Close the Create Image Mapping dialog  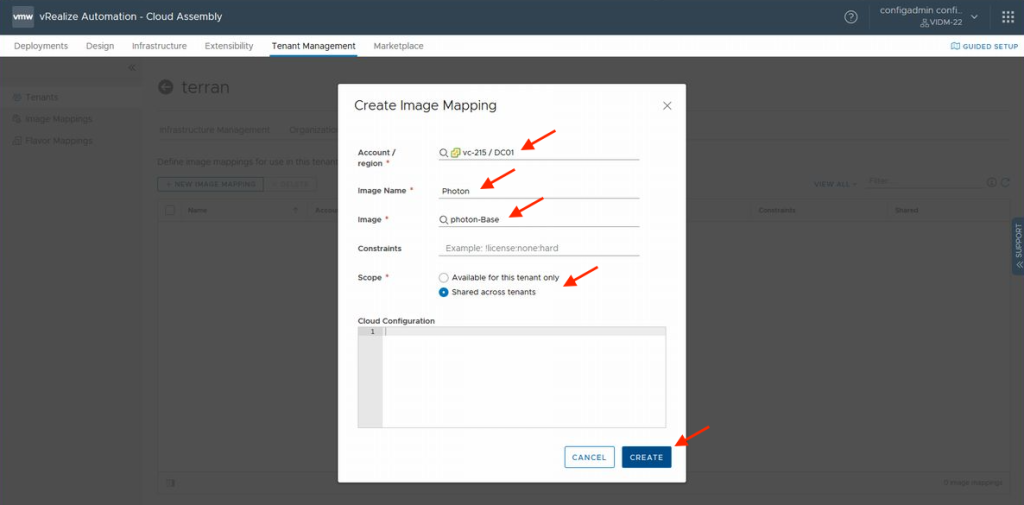(x=667, y=106)
